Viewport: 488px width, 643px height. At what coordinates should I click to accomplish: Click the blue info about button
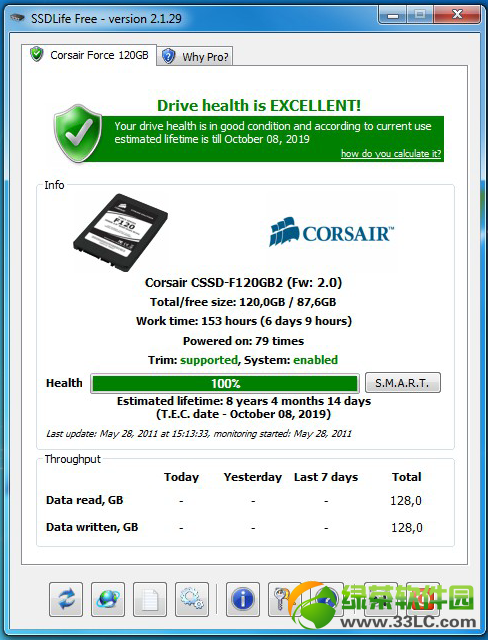243,599
